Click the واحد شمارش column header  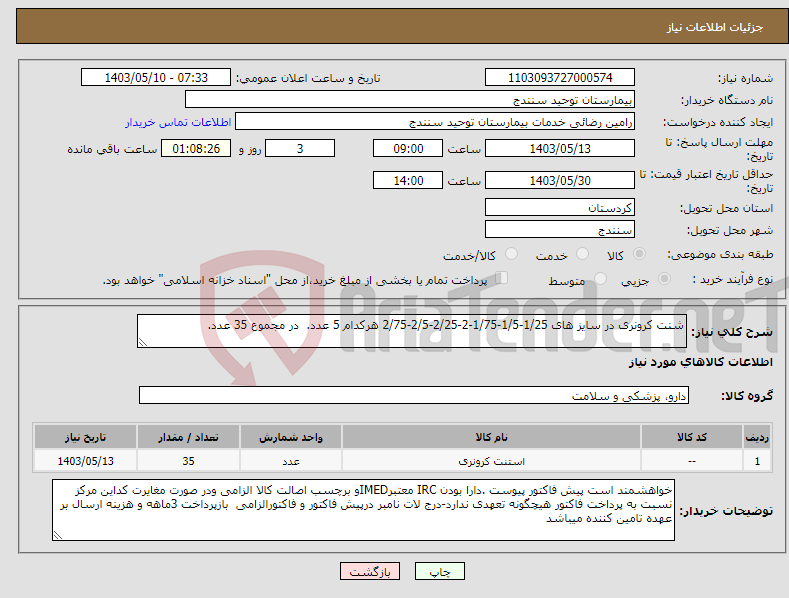click(291, 437)
